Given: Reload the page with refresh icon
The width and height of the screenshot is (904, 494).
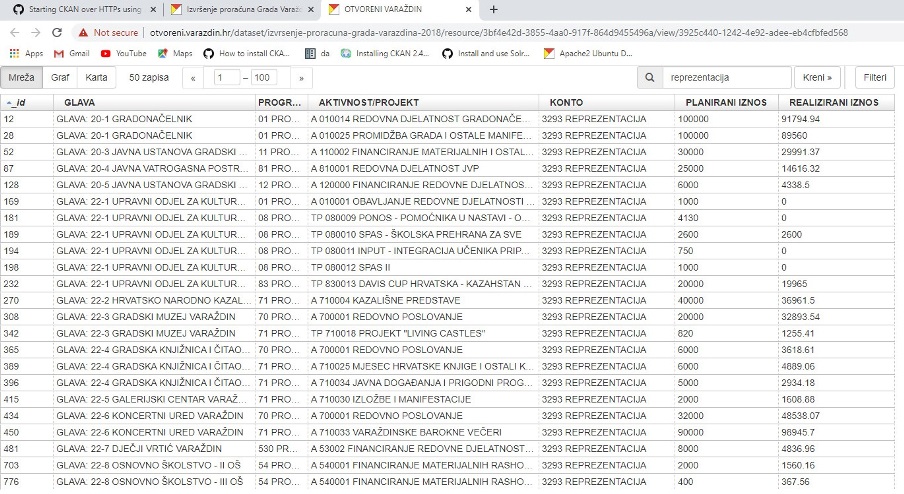Looking at the screenshot, I should pyautogui.click(x=59, y=32).
